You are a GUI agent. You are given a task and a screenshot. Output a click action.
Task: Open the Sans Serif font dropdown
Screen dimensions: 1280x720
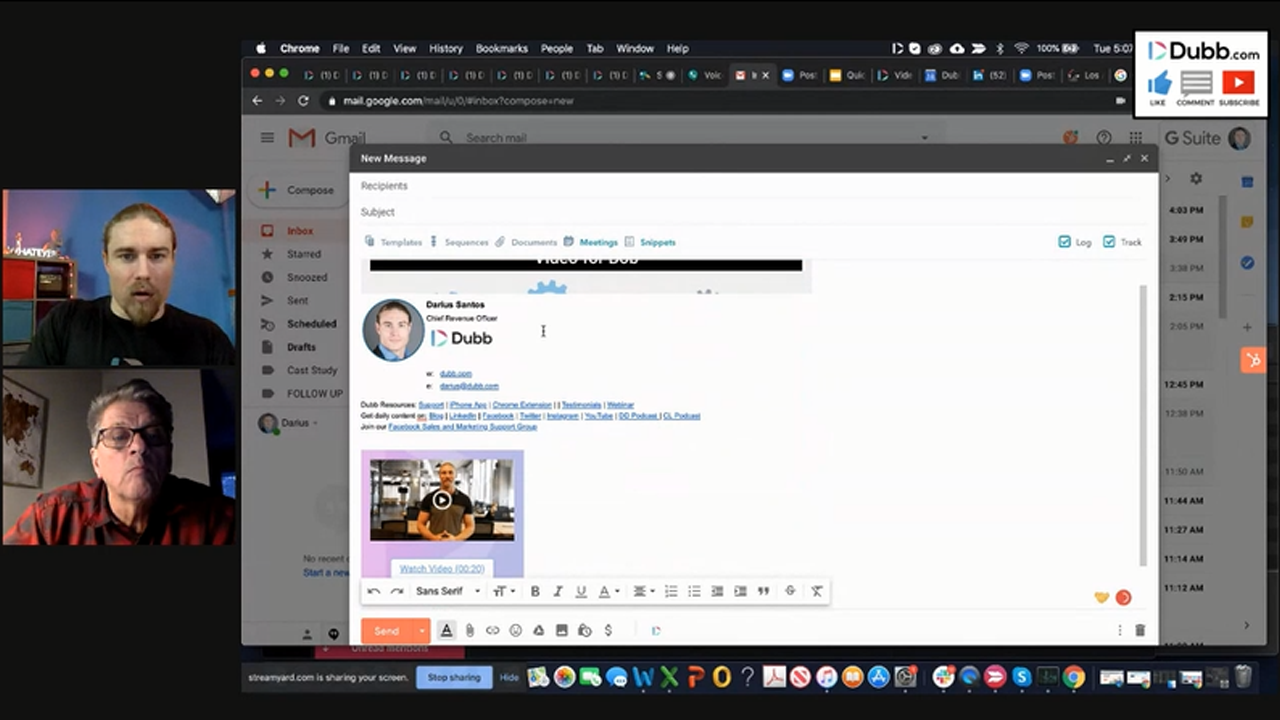(x=448, y=591)
